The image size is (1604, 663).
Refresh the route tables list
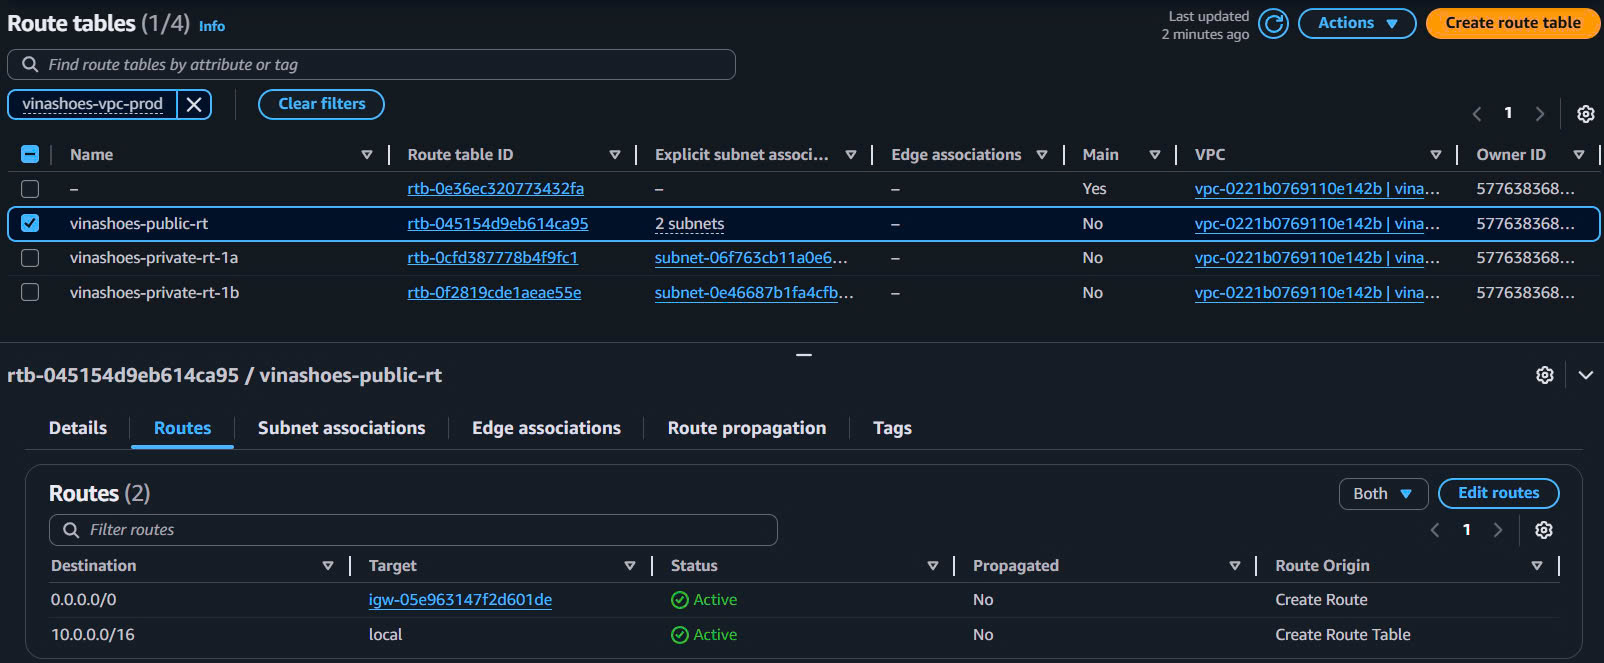(x=1273, y=23)
